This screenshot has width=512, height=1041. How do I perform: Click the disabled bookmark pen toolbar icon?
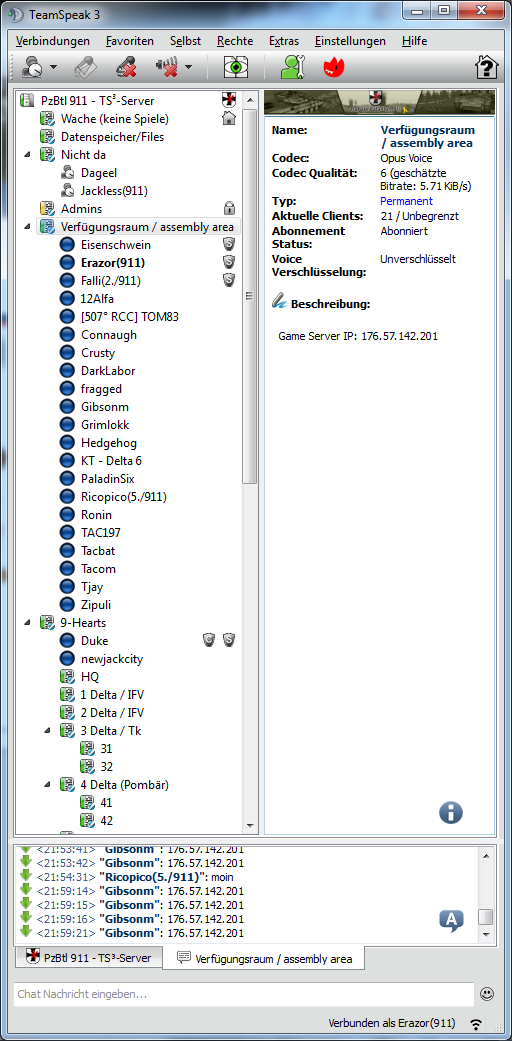click(x=86, y=66)
